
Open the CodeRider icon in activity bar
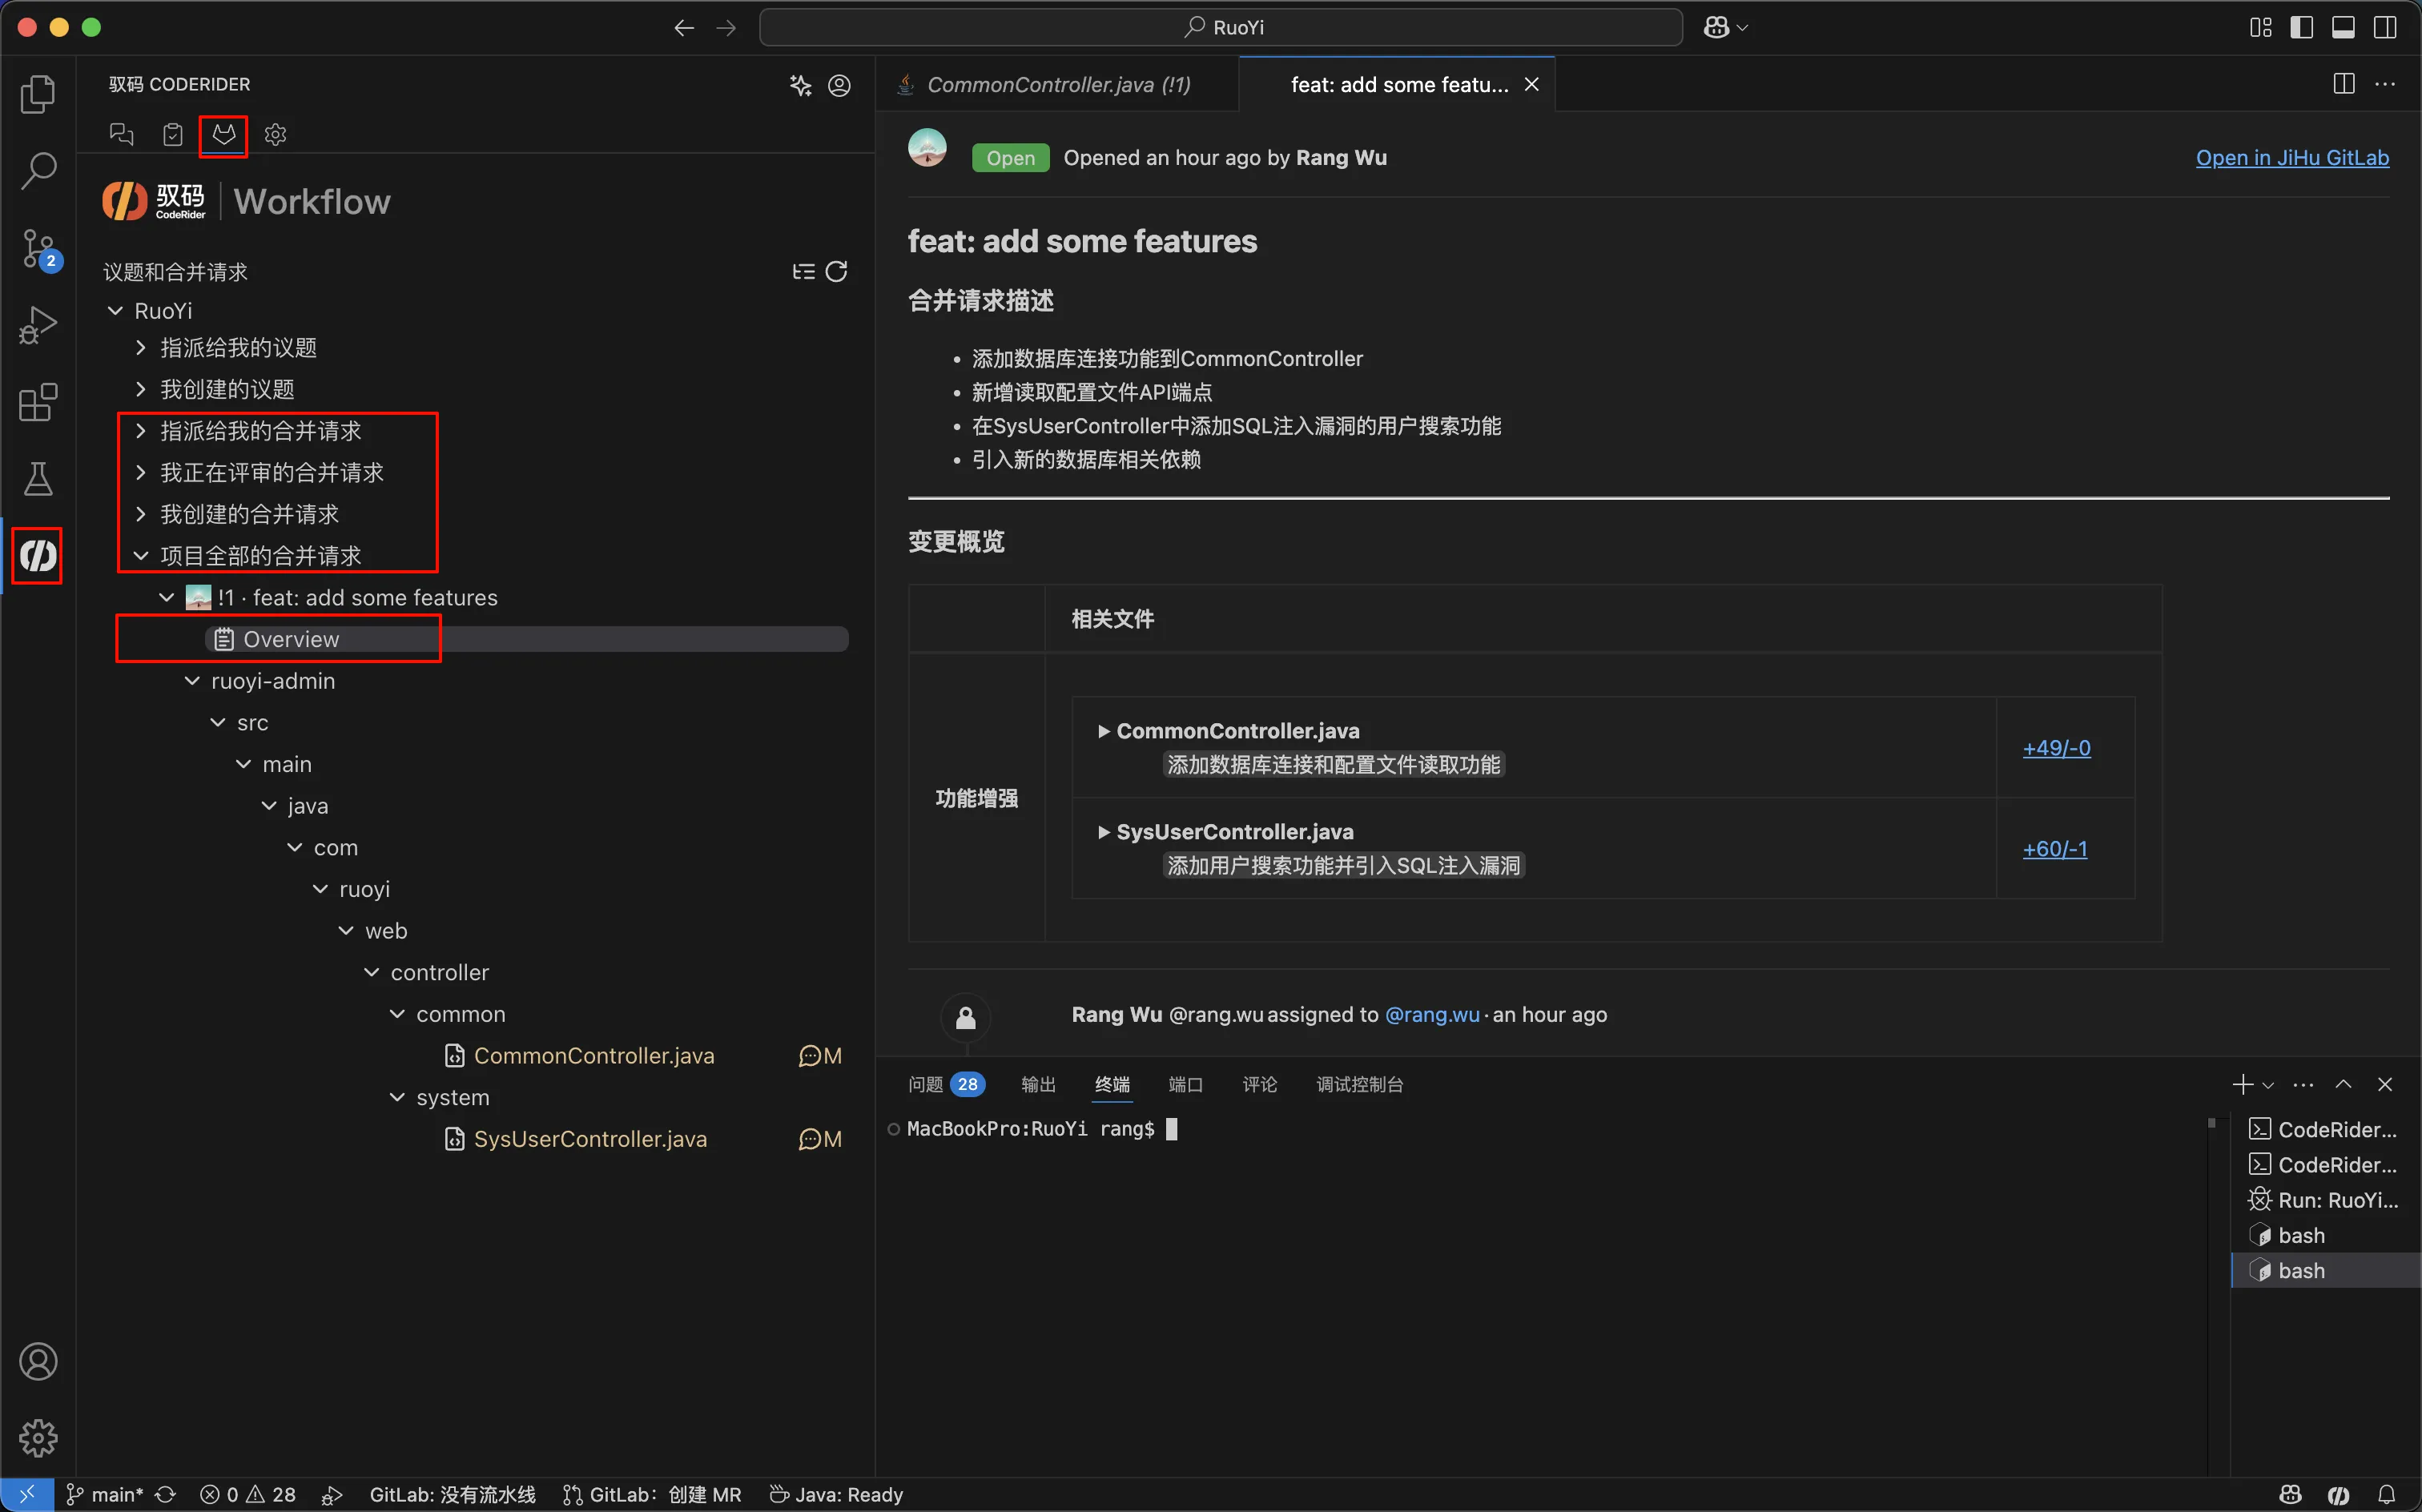click(38, 556)
